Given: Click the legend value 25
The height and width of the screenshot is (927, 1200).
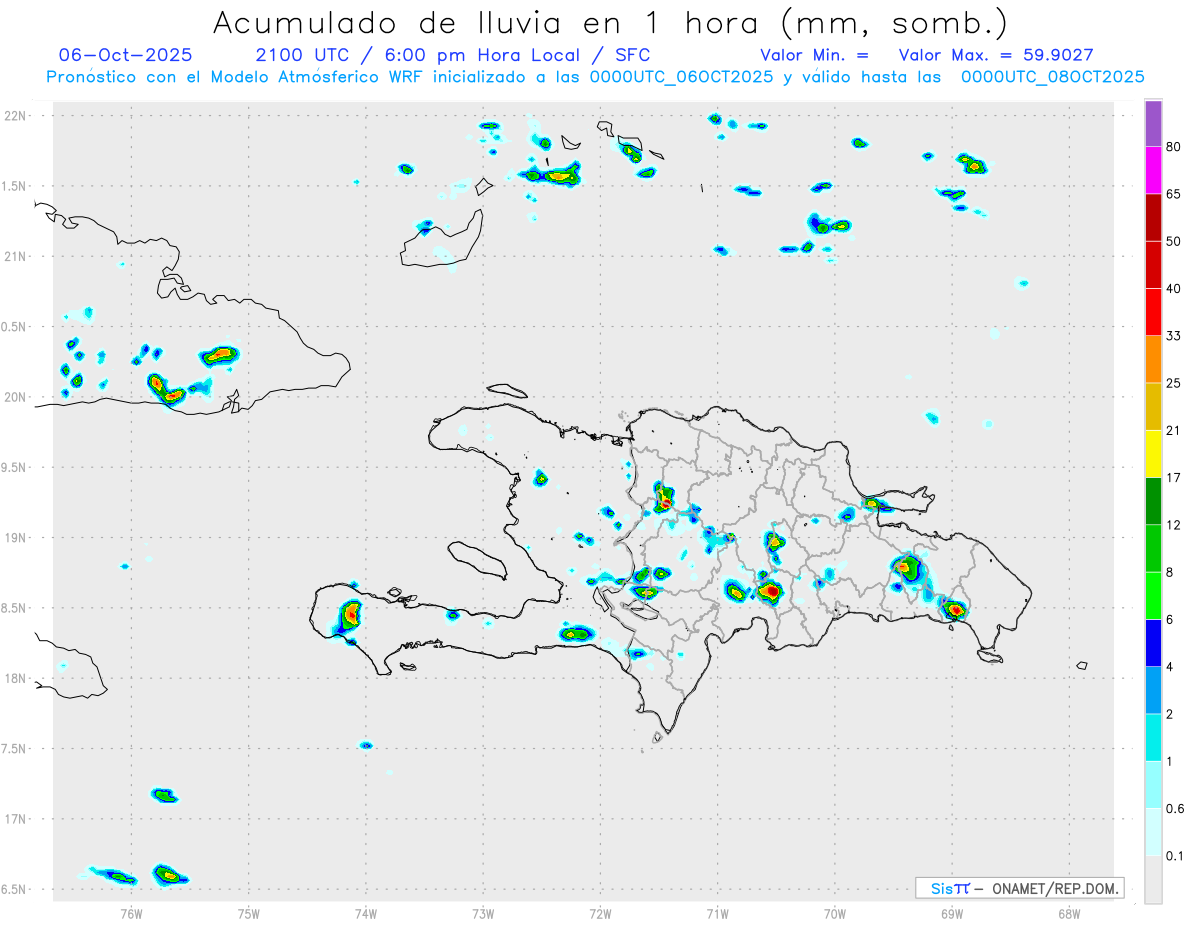Looking at the screenshot, I should point(1174,383).
